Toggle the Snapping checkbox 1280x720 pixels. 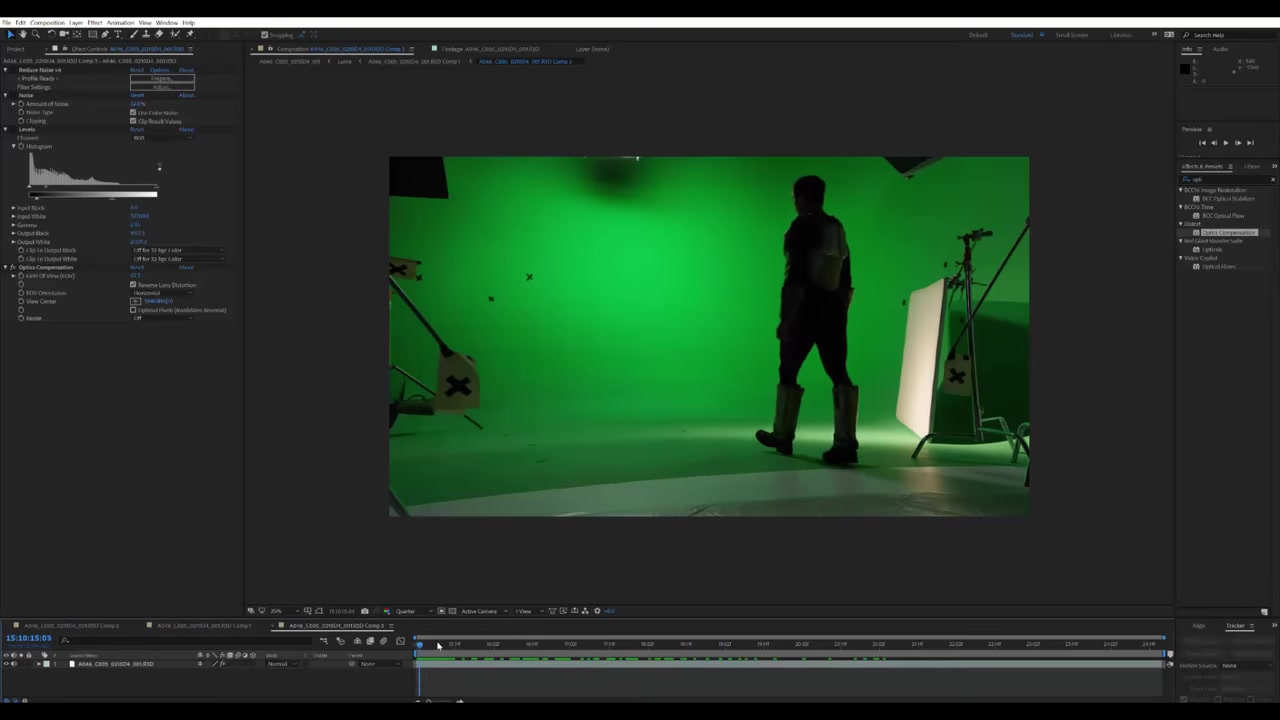click(x=264, y=35)
